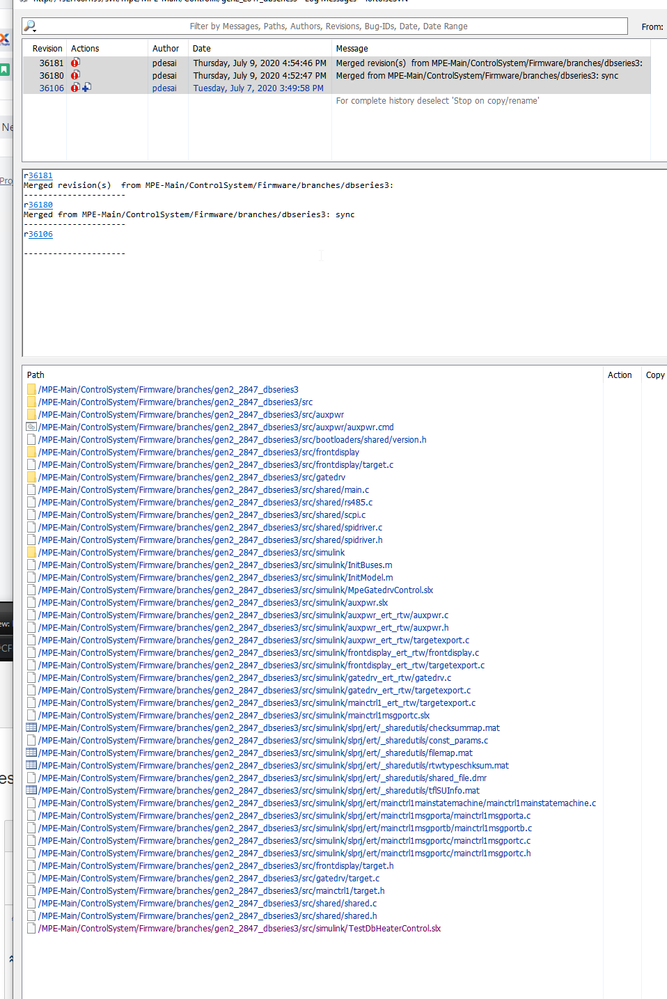
Task: Click the file icon for shared_file.dmr
Action: pyautogui.click(x=31, y=778)
